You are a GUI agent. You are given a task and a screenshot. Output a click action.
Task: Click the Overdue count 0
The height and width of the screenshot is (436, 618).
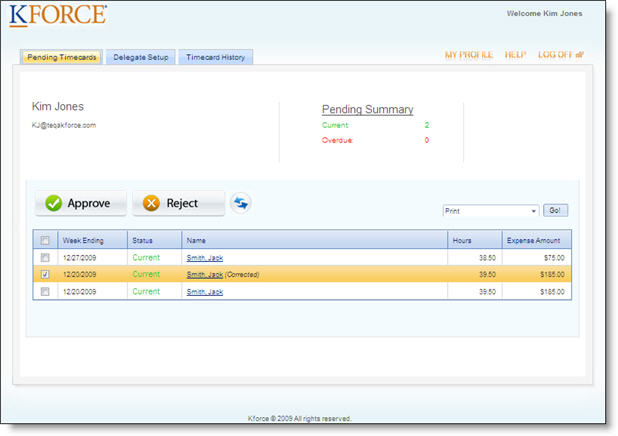coord(427,140)
